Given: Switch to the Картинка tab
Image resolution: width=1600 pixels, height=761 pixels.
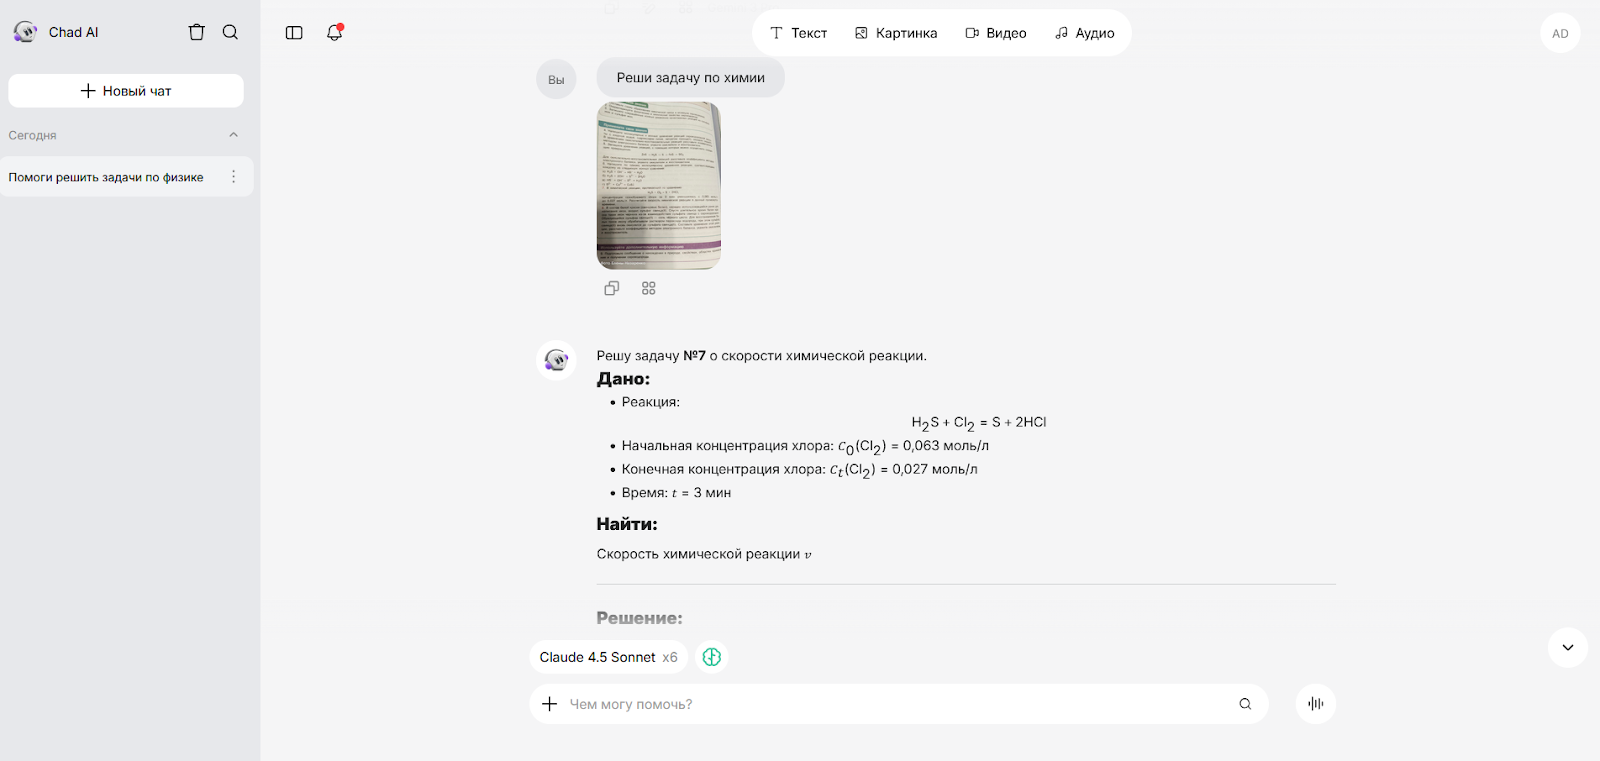Looking at the screenshot, I should [896, 33].
